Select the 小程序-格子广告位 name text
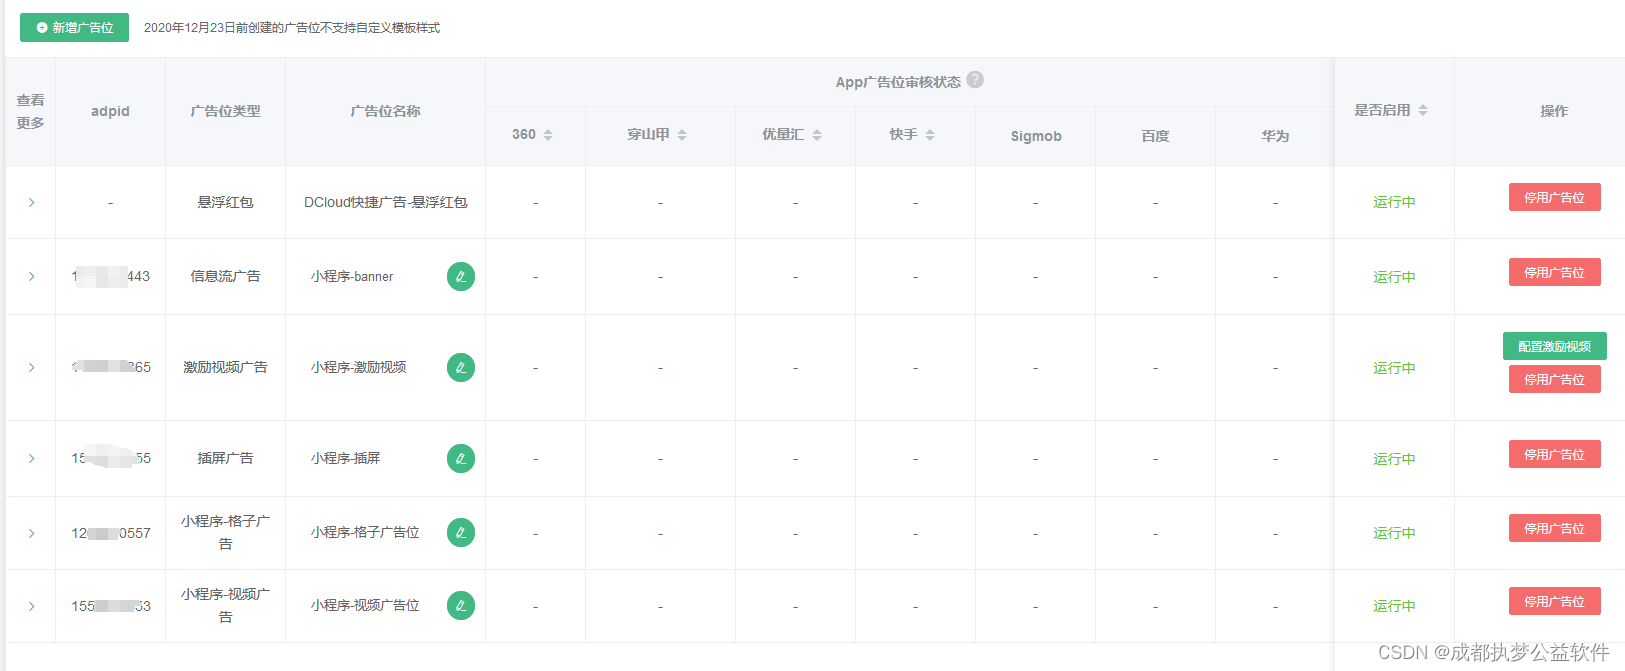1625x671 pixels. pos(365,532)
